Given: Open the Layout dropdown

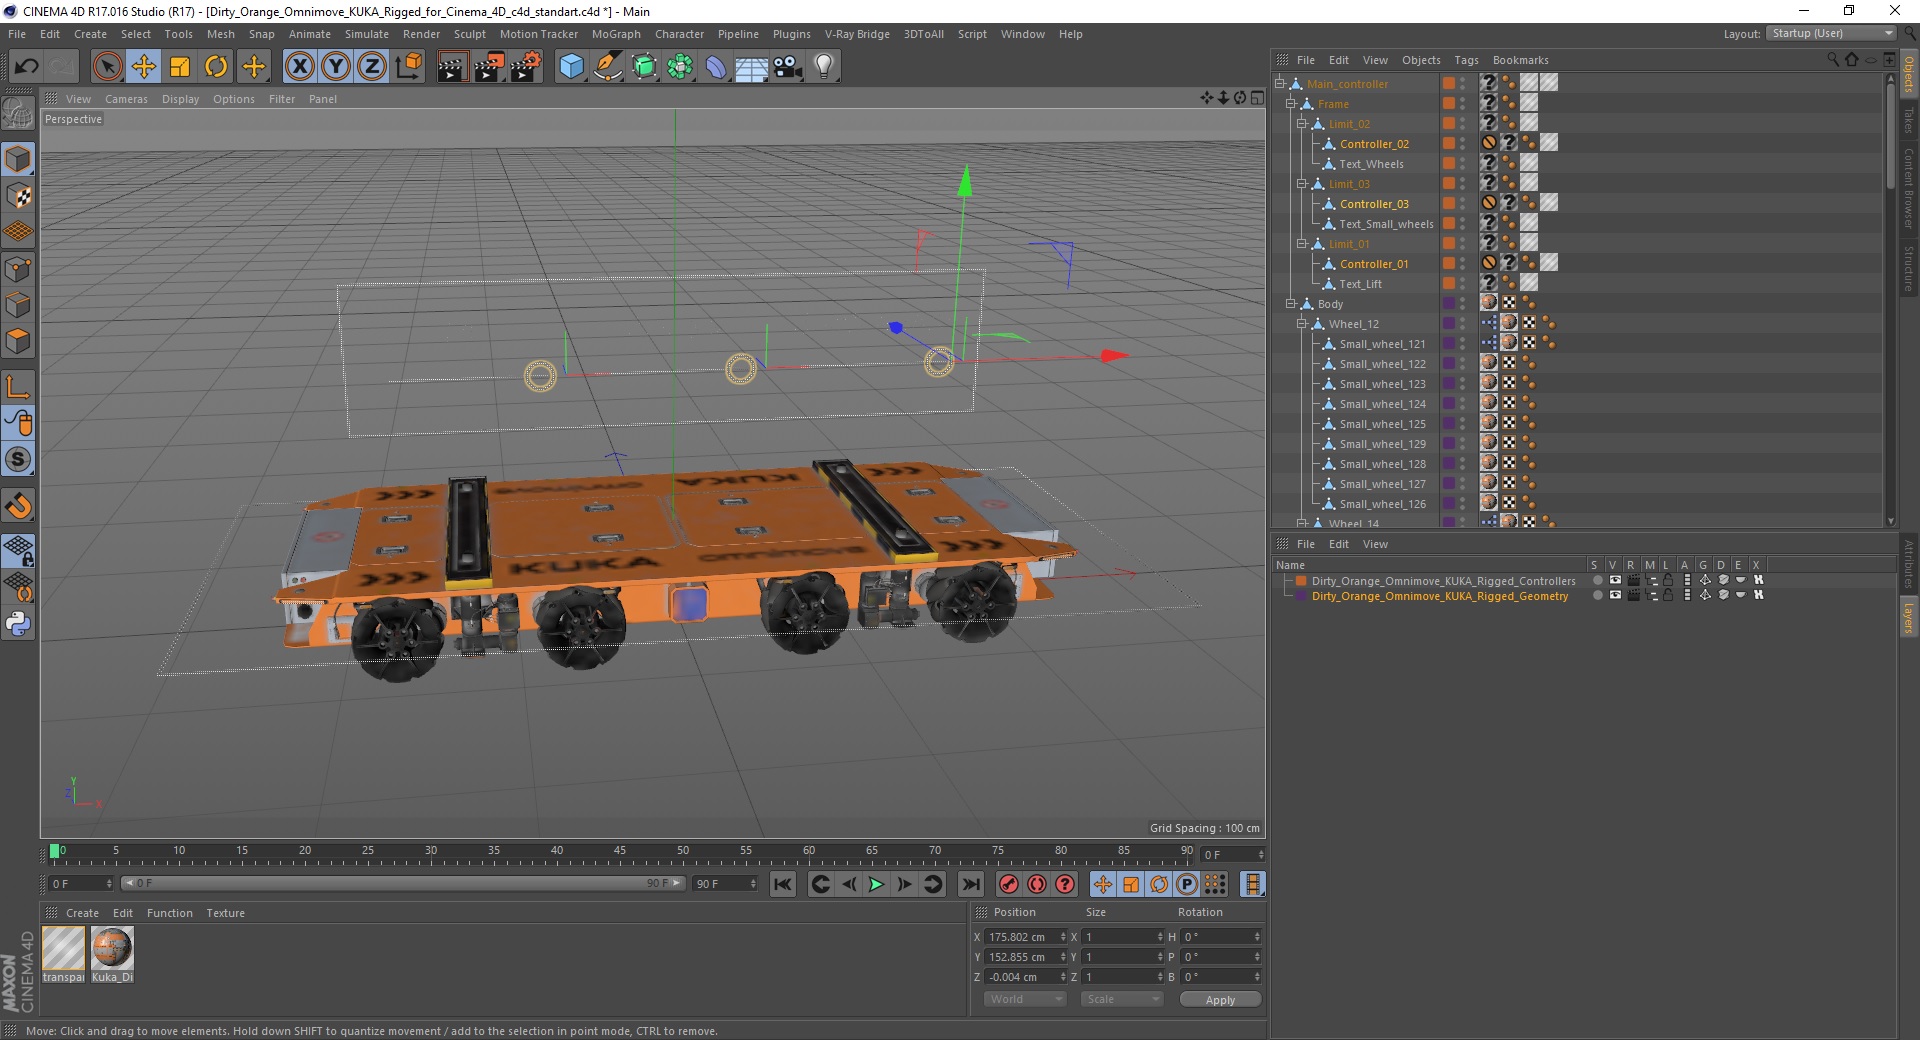Looking at the screenshot, I should point(1831,33).
